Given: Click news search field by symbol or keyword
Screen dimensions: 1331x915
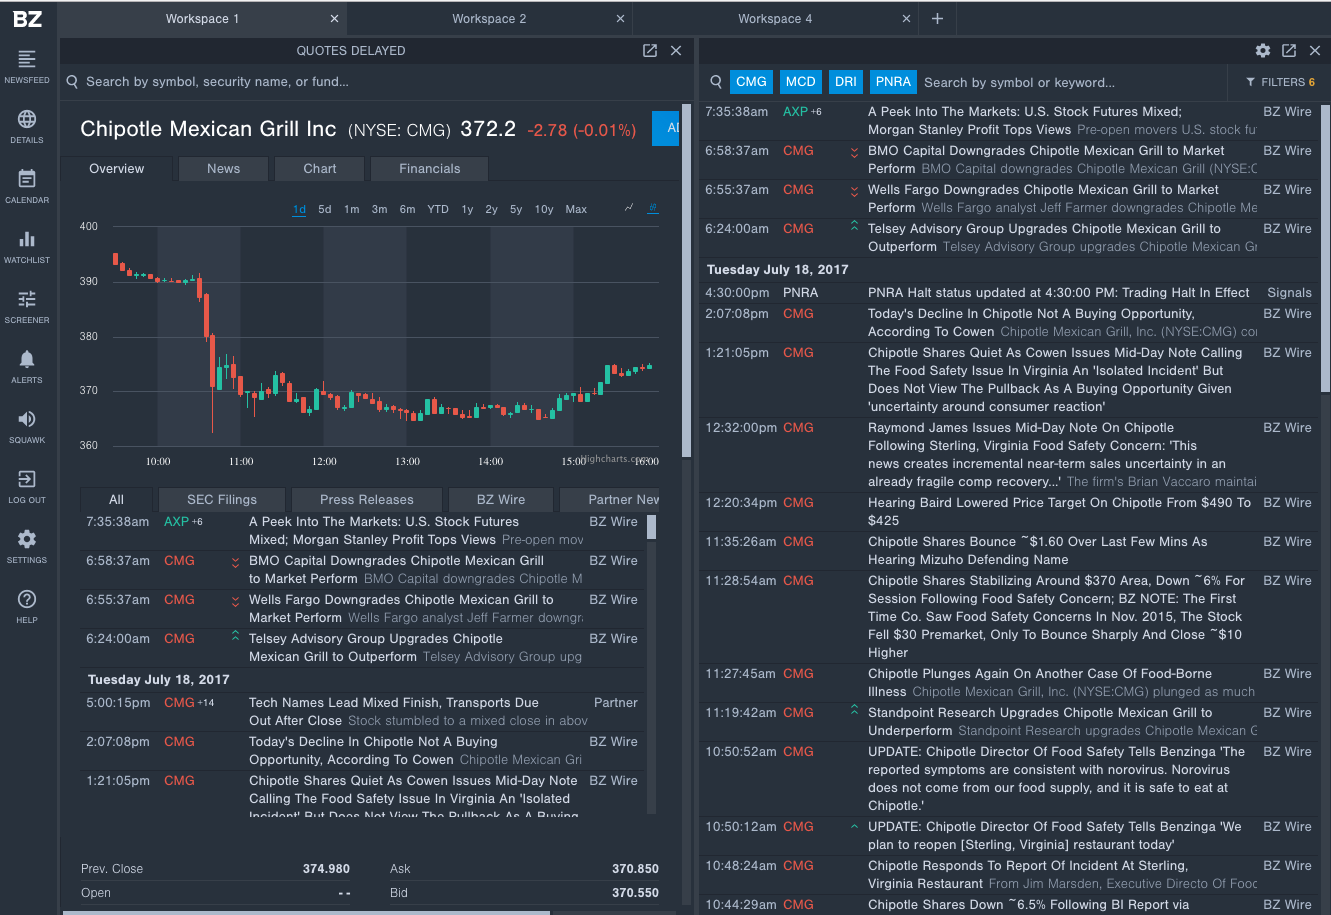Looking at the screenshot, I should (x=1070, y=82).
